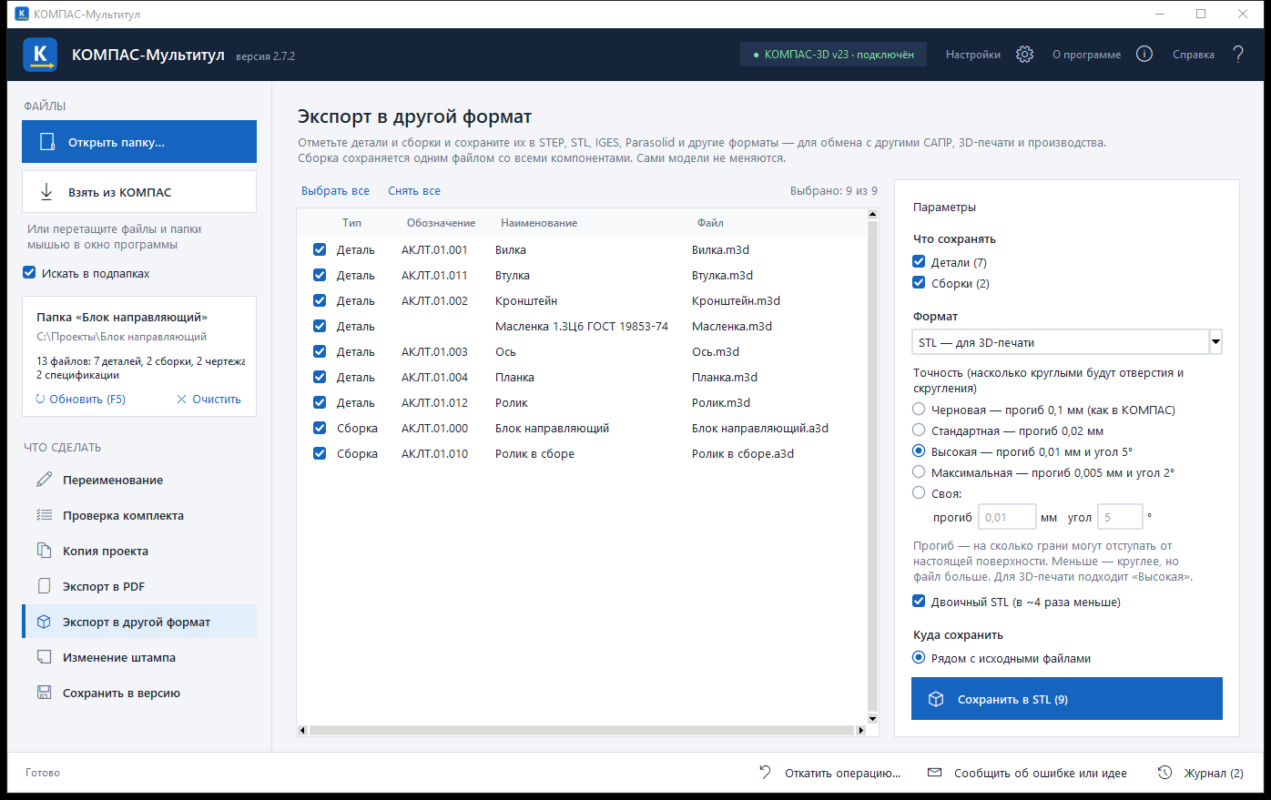This screenshot has height=800, width=1271.
Task: Uncheck the Вилка row checkbox
Action: point(320,250)
